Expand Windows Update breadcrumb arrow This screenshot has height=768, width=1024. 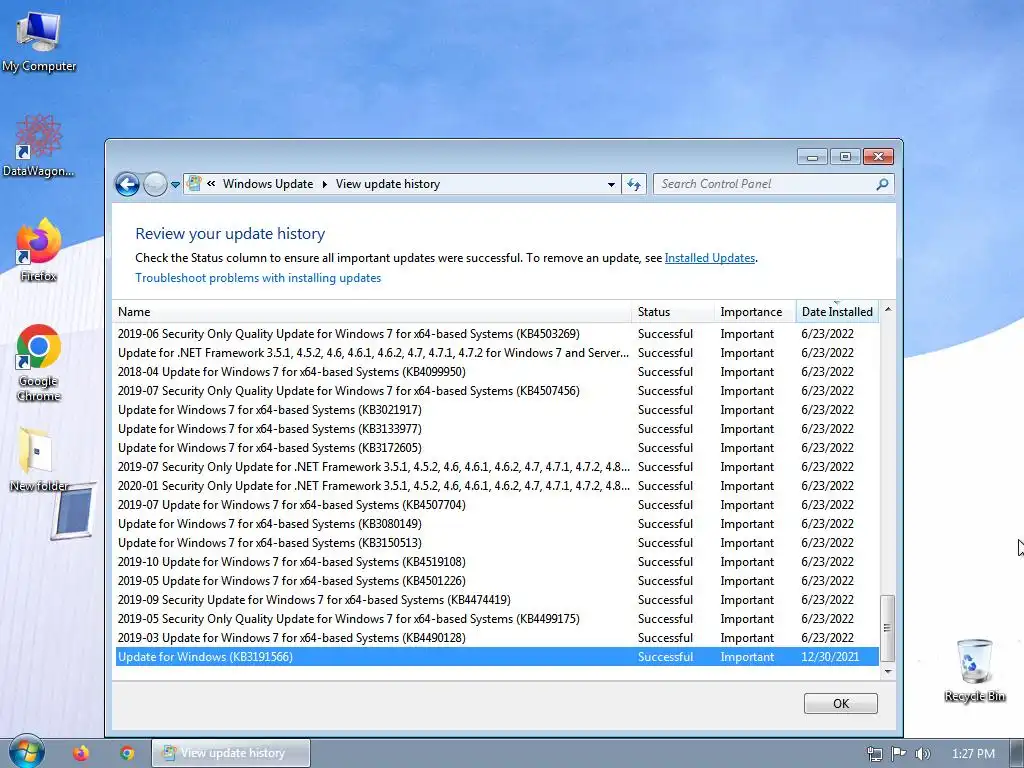coord(325,184)
